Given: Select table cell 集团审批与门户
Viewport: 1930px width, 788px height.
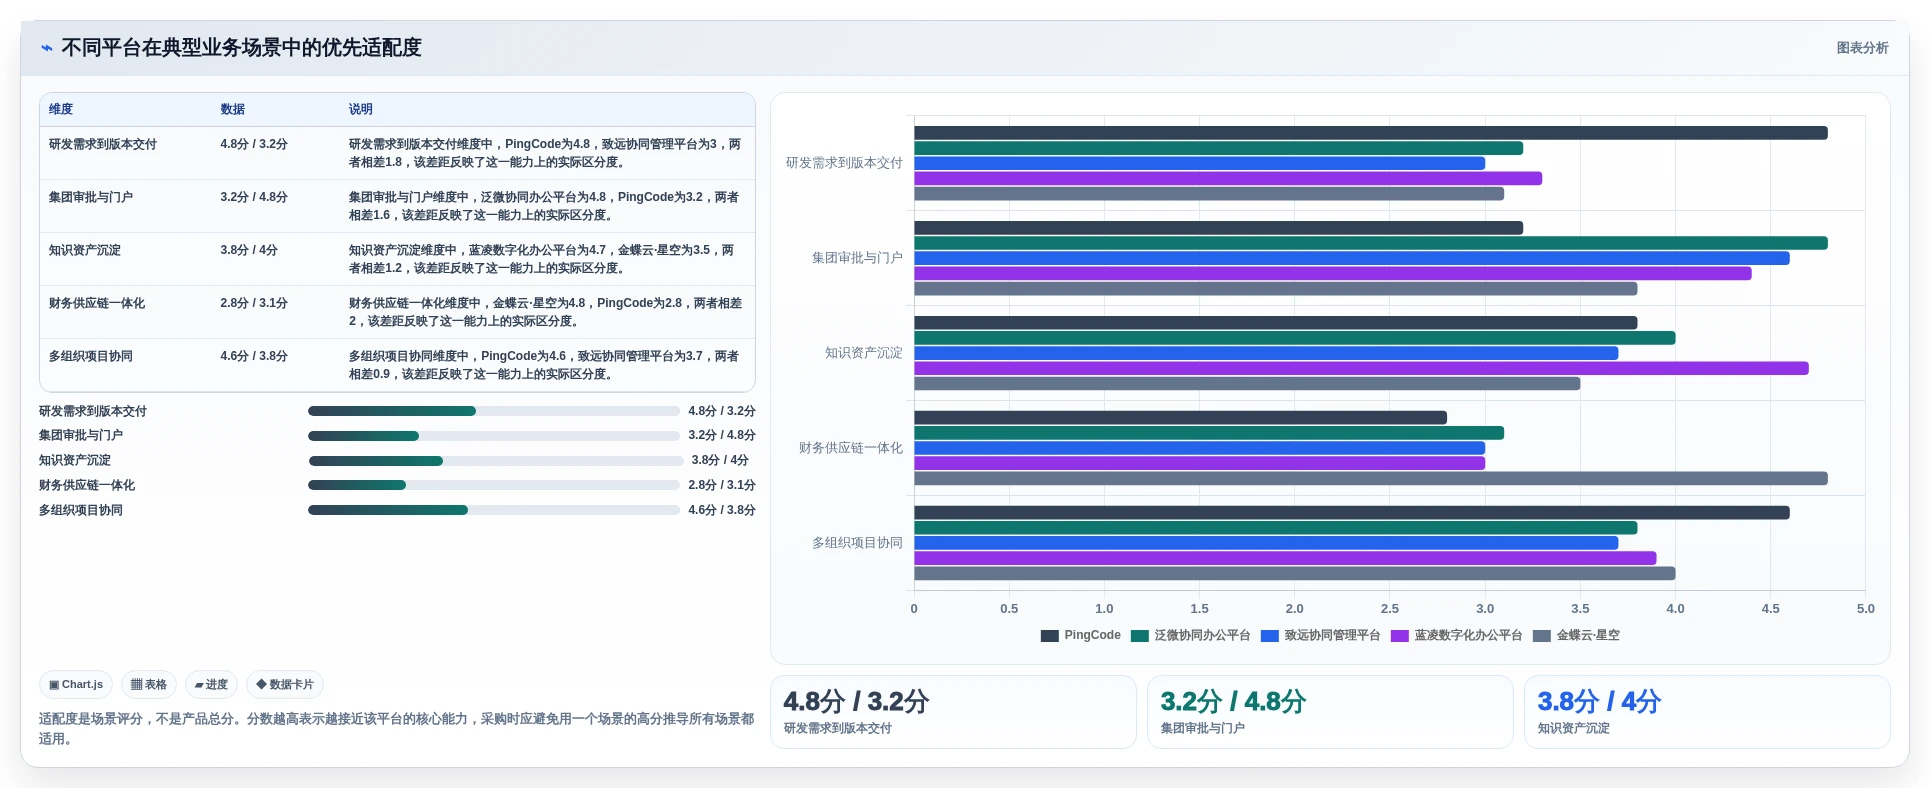Looking at the screenshot, I should point(91,198).
